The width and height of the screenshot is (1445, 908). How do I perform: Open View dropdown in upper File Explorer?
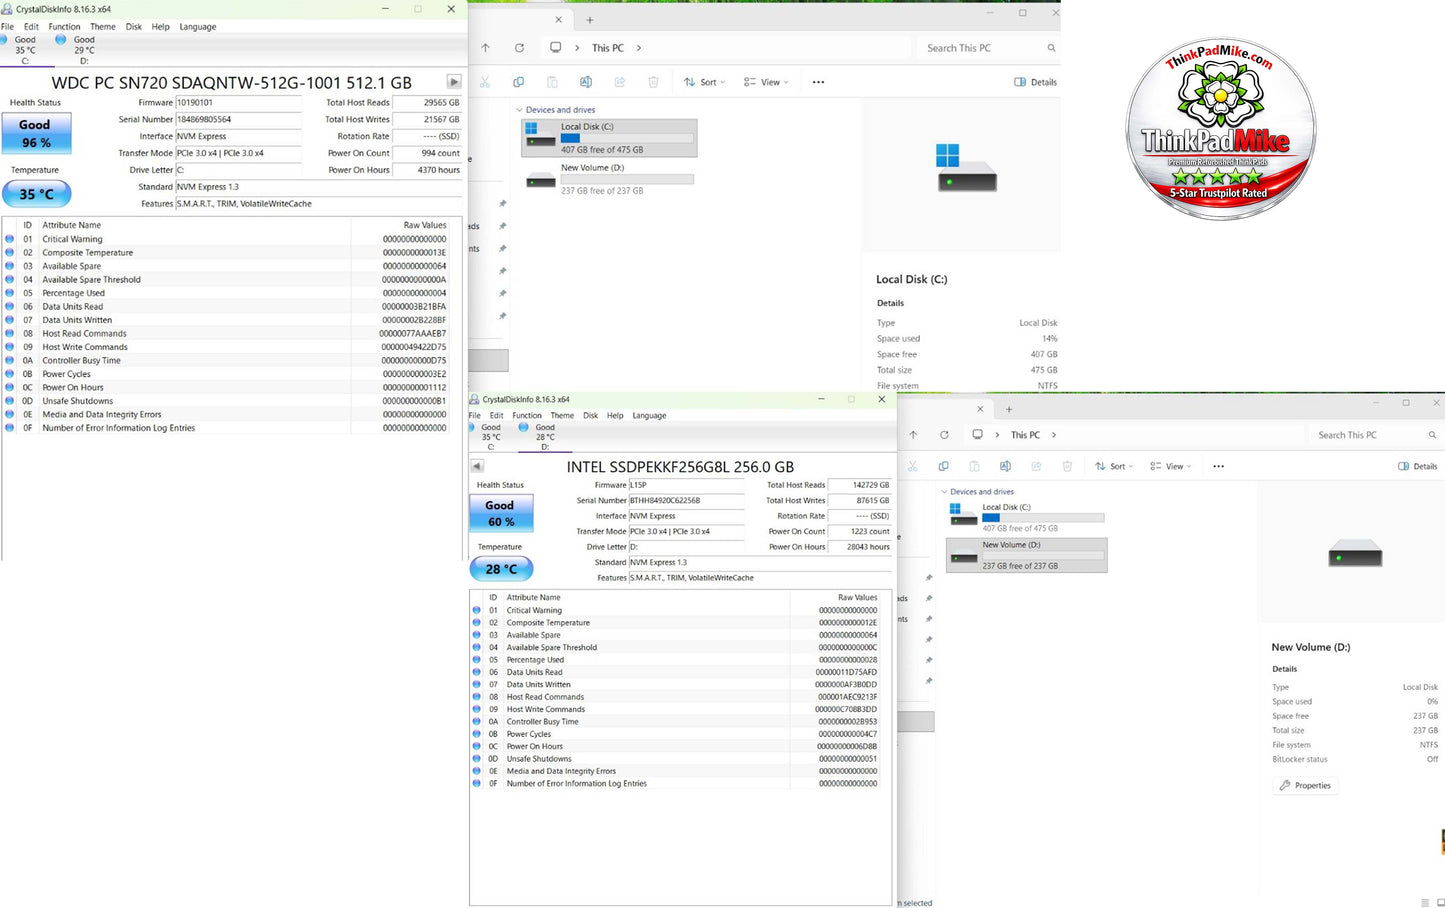tap(766, 82)
